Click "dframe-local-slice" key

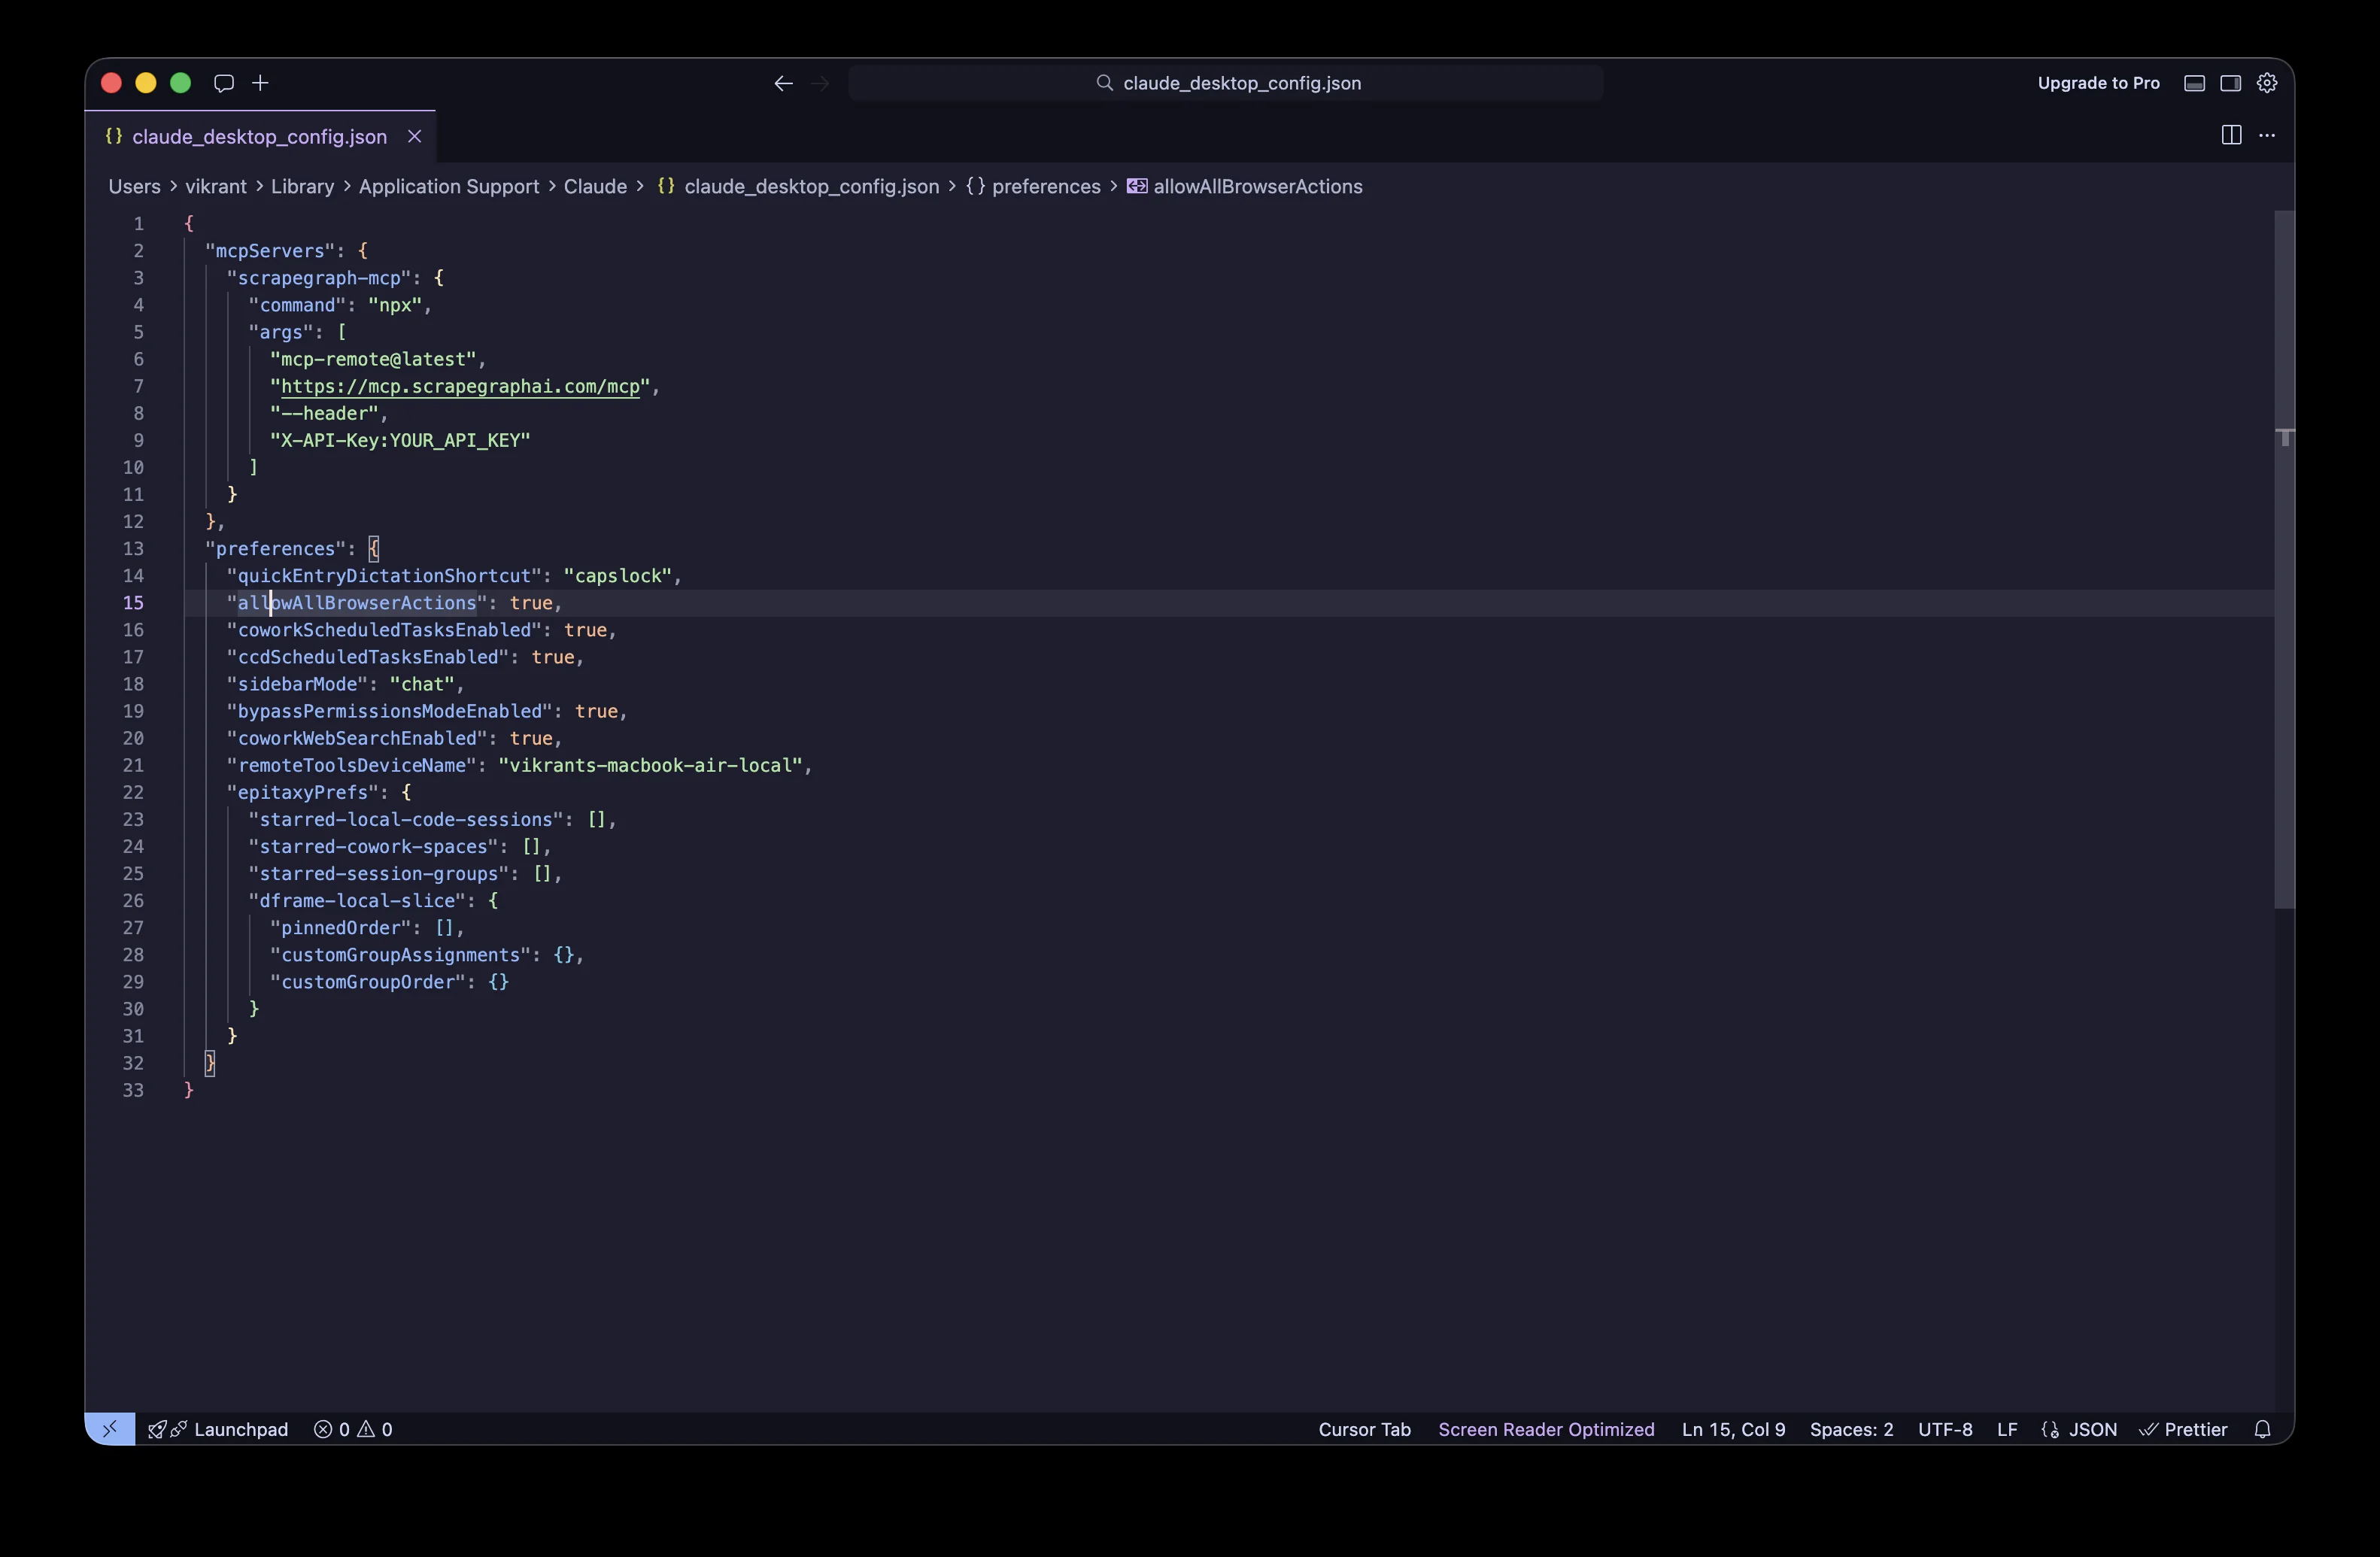tap(357, 900)
